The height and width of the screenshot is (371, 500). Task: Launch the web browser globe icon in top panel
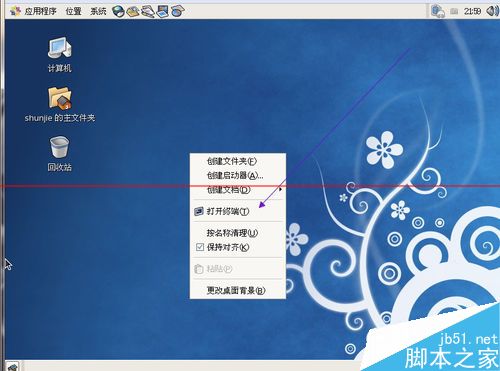[118, 12]
